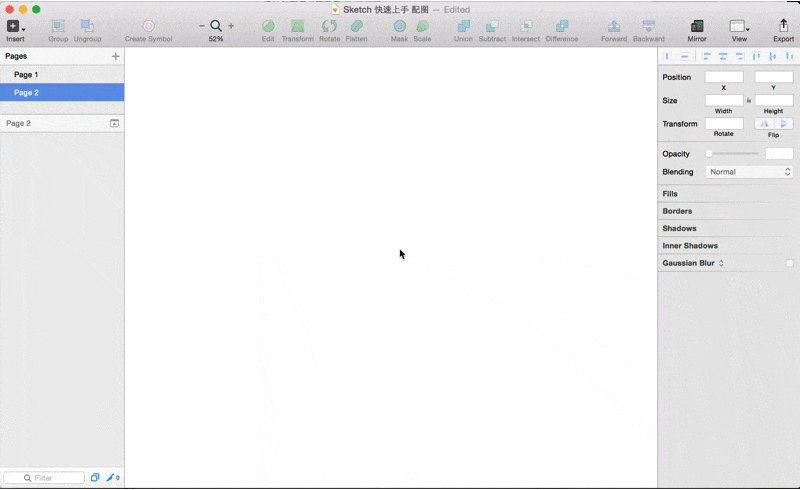Align left edges icon
The height and width of the screenshot is (490, 800).
pos(707,56)
